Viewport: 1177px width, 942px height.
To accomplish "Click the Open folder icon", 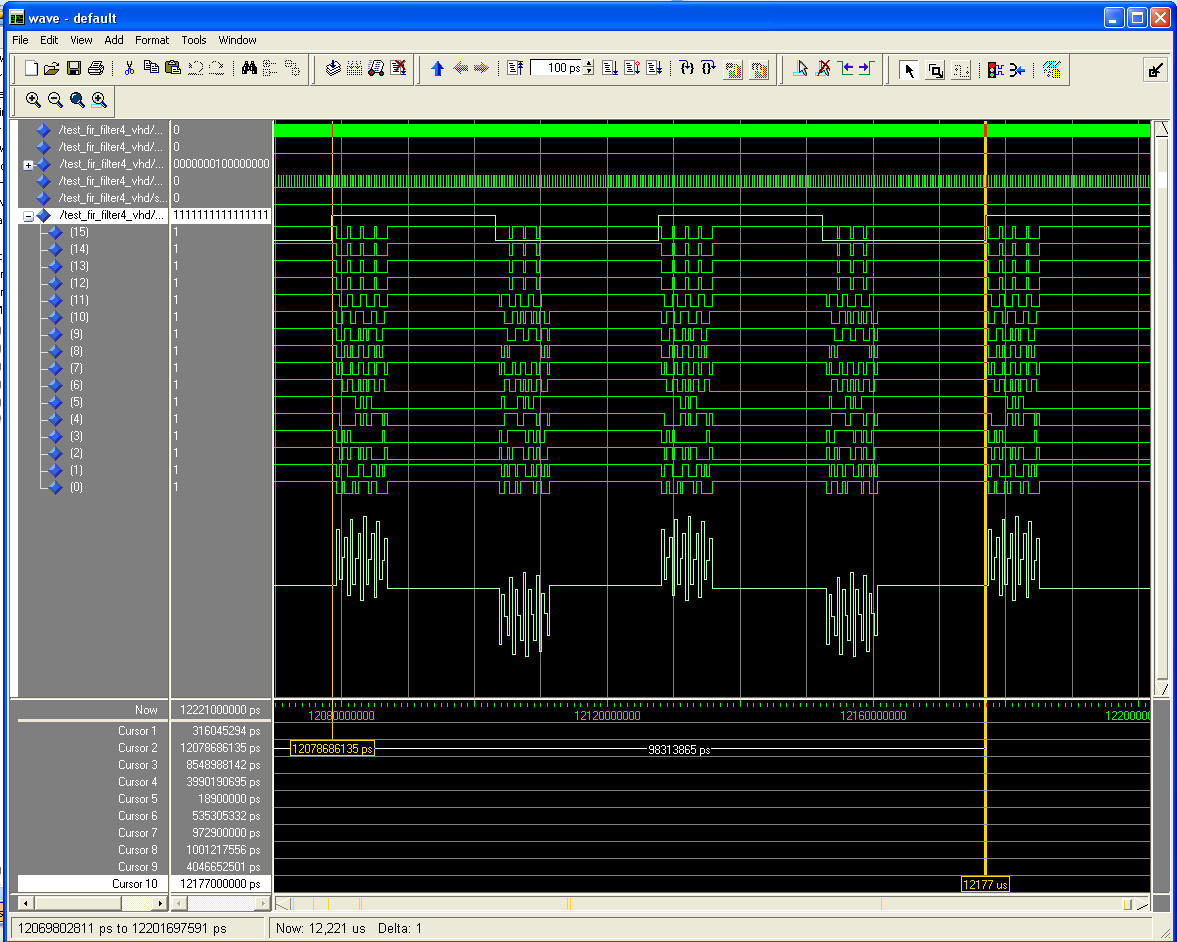I will 52,69.
